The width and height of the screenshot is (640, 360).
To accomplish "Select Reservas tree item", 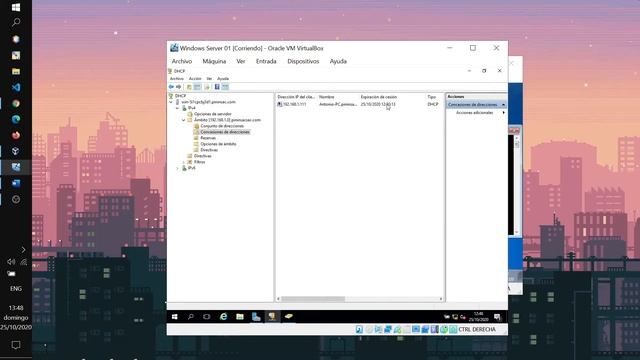I will click(208, 138).
